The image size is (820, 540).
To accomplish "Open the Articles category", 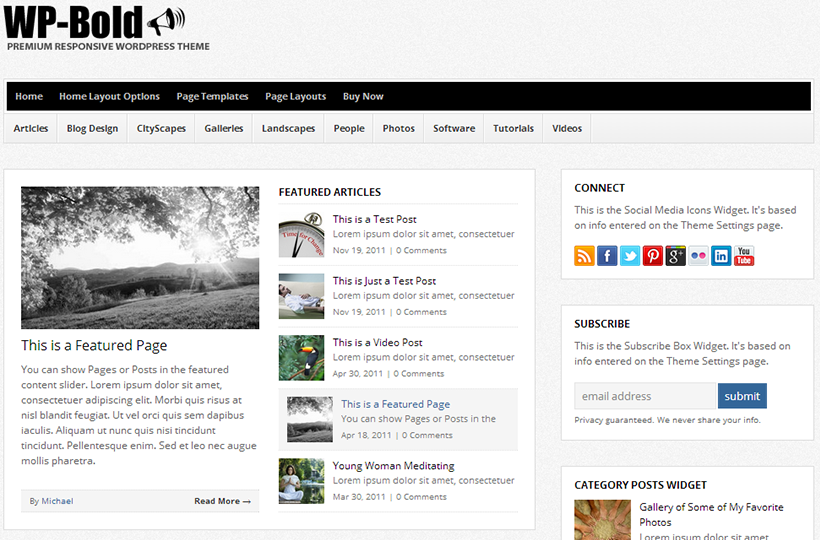I will coord(31,128).
